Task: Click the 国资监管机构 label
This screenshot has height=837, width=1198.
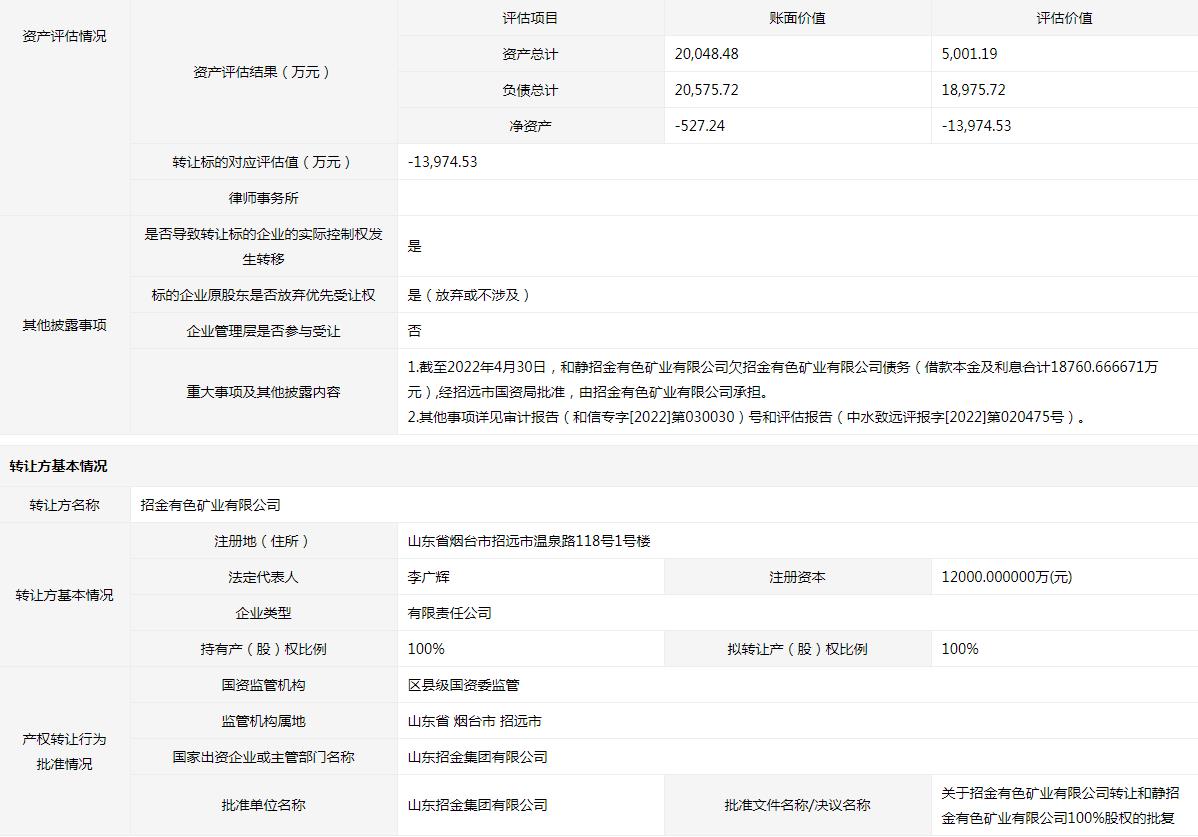Action: pyautogui.click(x=263, y=685)
